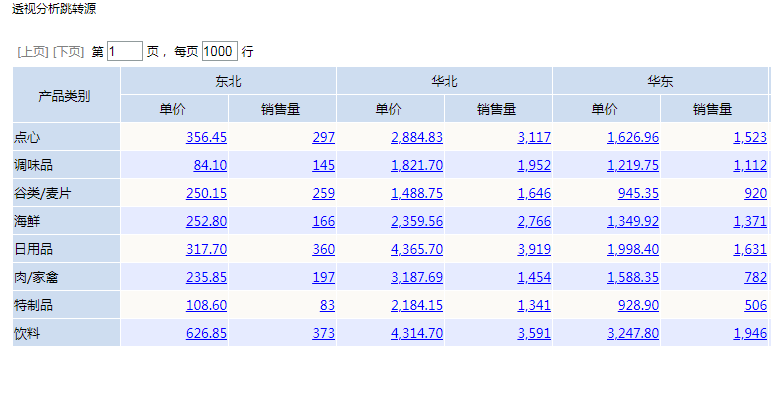Click the 197 sales link
Screen dimensions: 771x393
click(324, 277)
